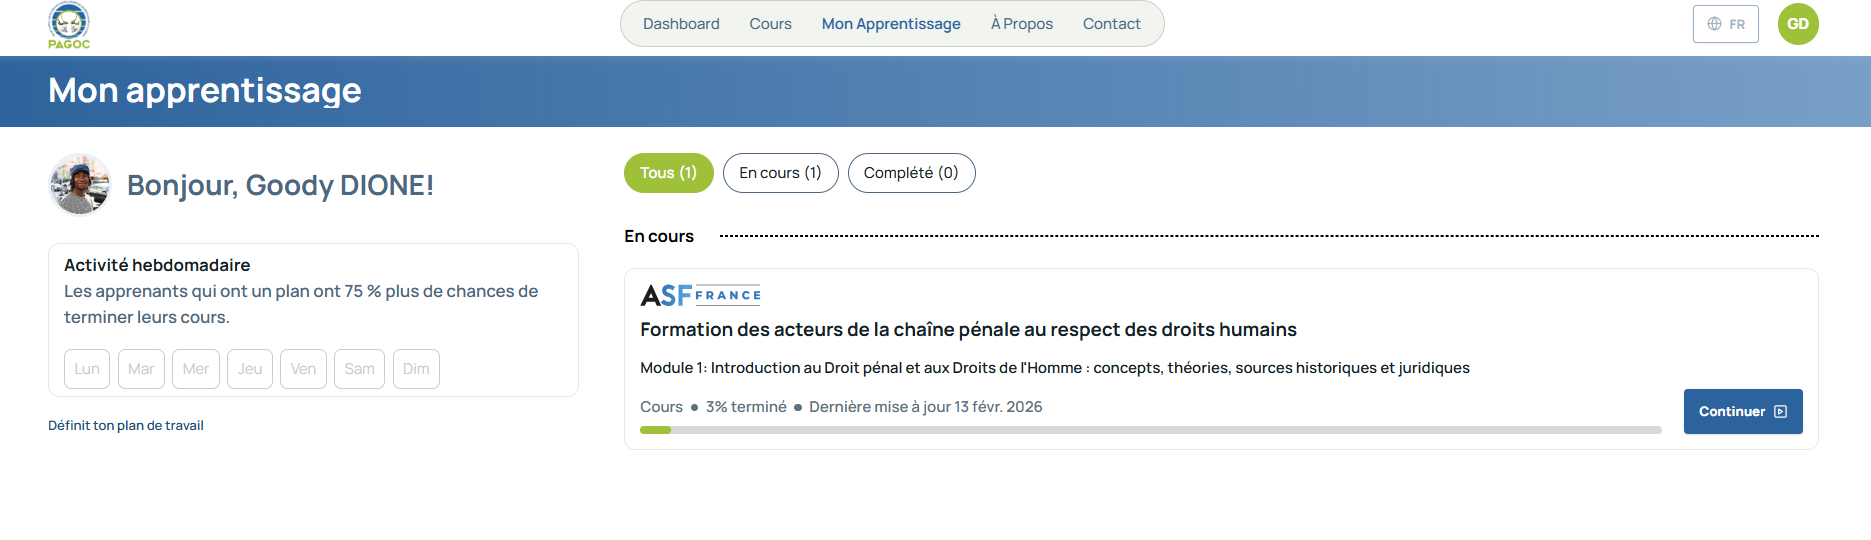This screenshot has height=540, width=1871.
Task: Go to the Dashboard menu item
Action: (x=681, y=24)
